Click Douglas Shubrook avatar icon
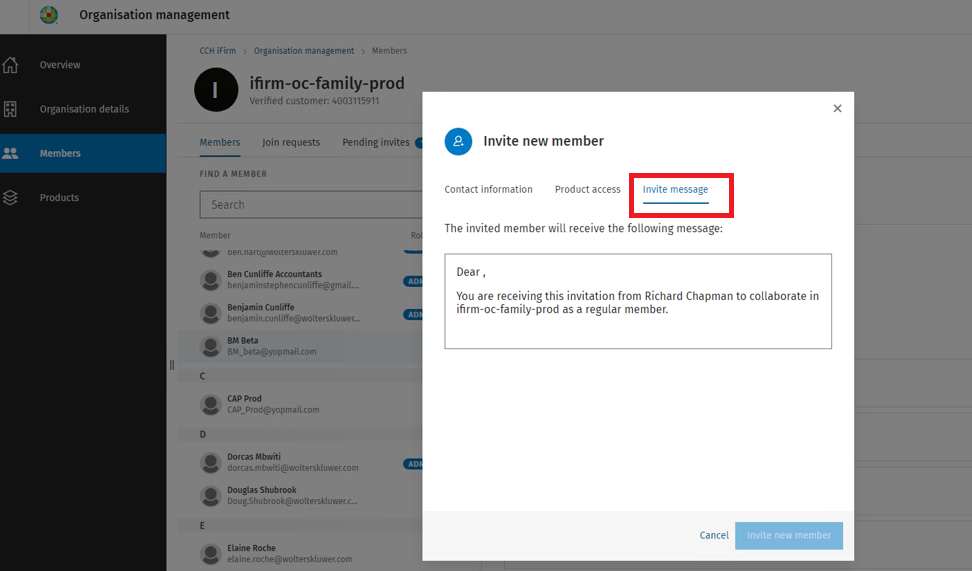972x571 pixels. [x=211, y=495]
